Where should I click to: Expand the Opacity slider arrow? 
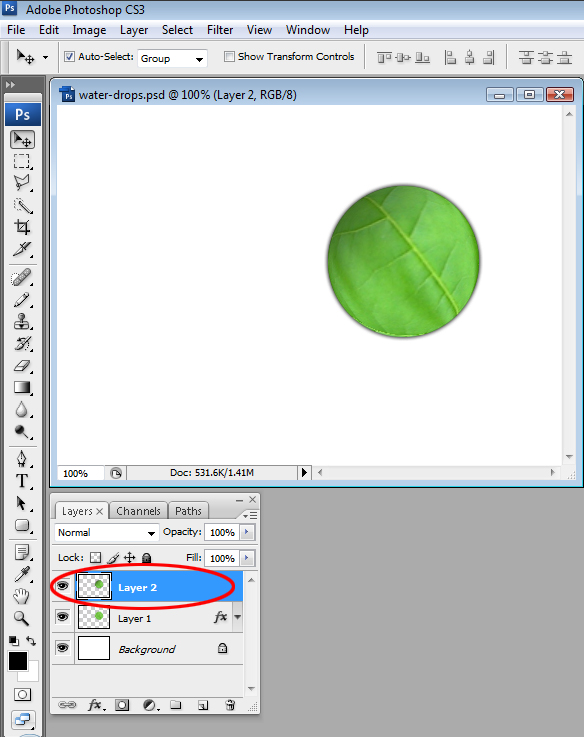pos(247,532)
